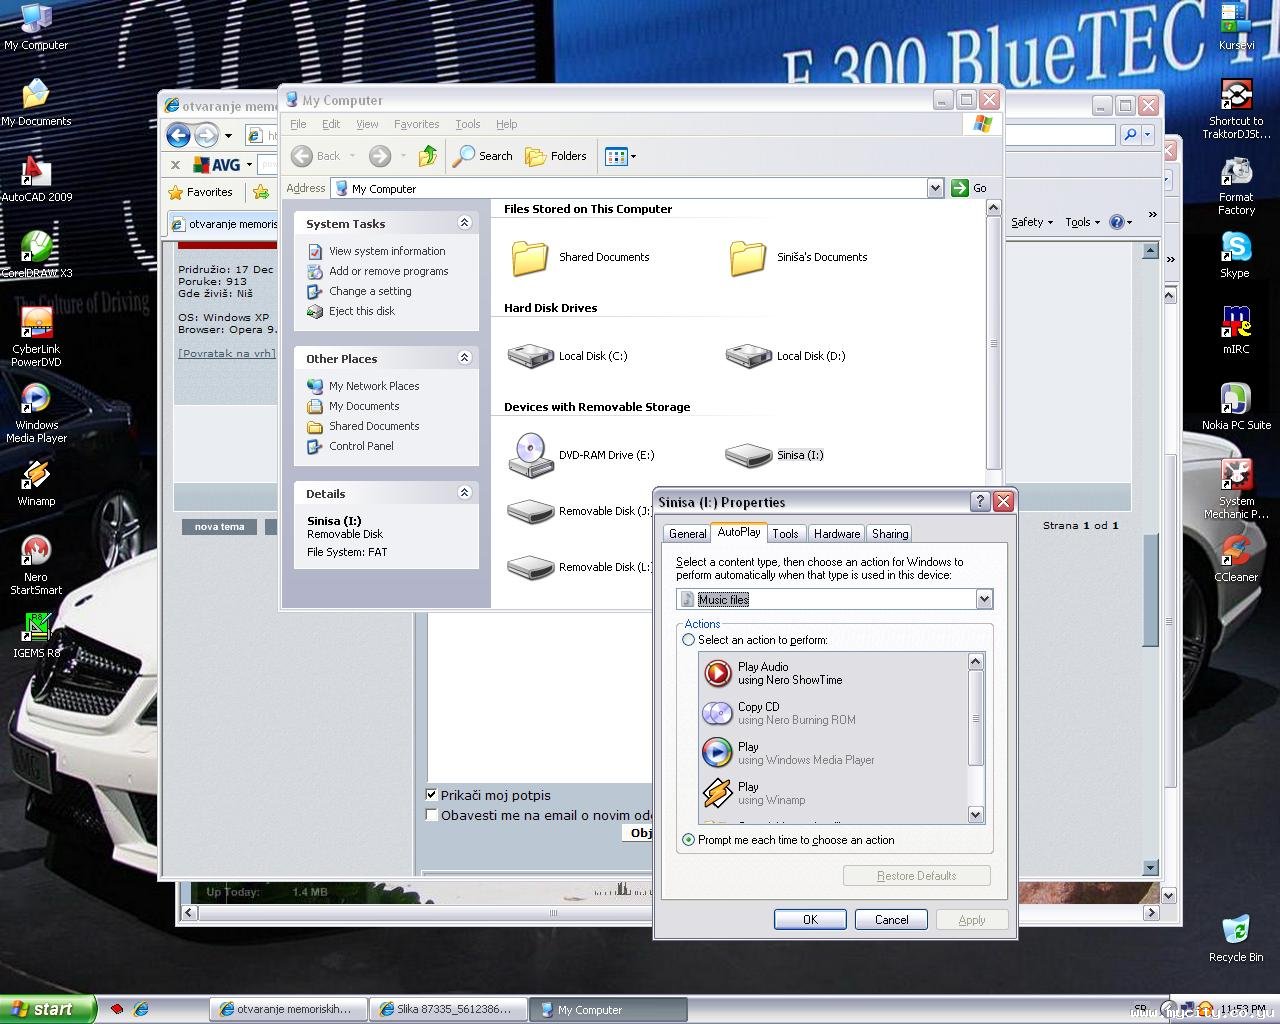Switch to Tools tab in Properties
The height and width of the screenshot is (1024, 1280).
(x=786, y=534)
